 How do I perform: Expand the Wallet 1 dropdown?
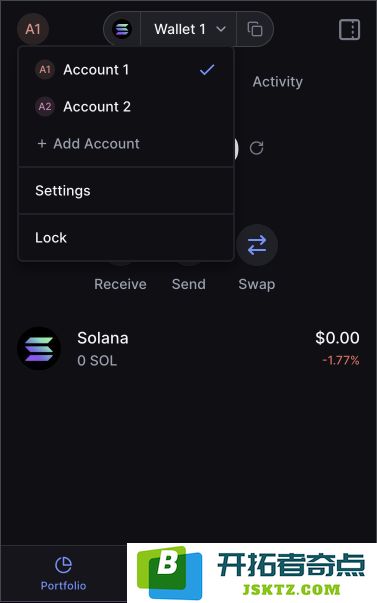188,29
